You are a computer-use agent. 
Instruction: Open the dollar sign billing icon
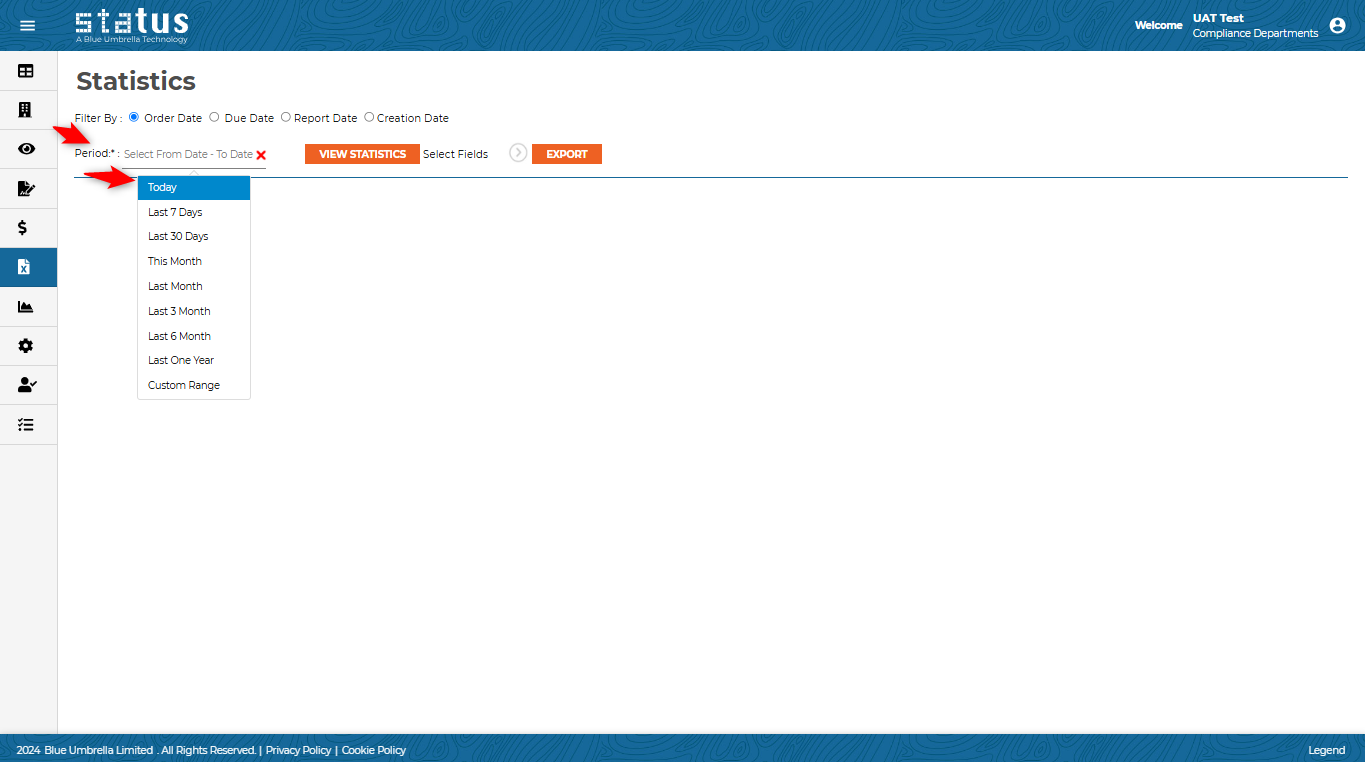coord(24,228)
